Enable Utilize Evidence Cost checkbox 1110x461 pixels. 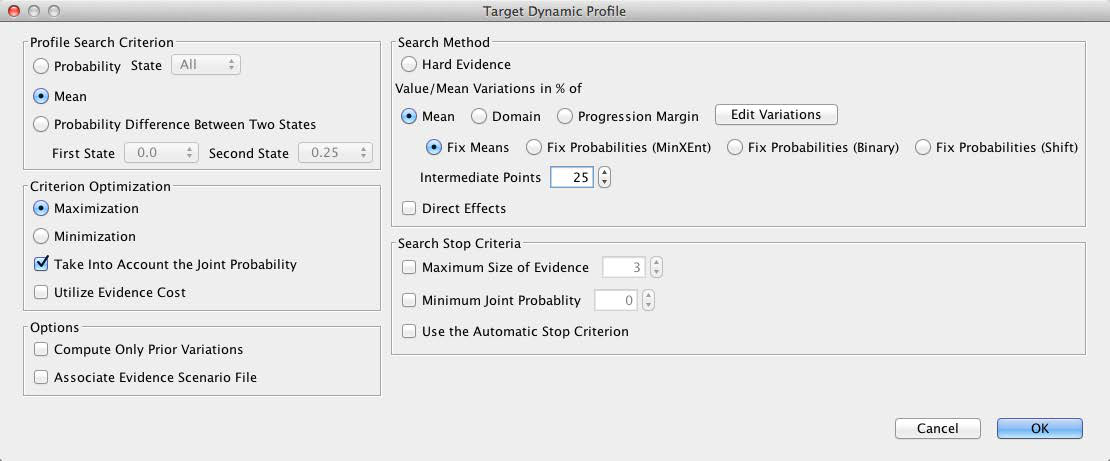41,293
